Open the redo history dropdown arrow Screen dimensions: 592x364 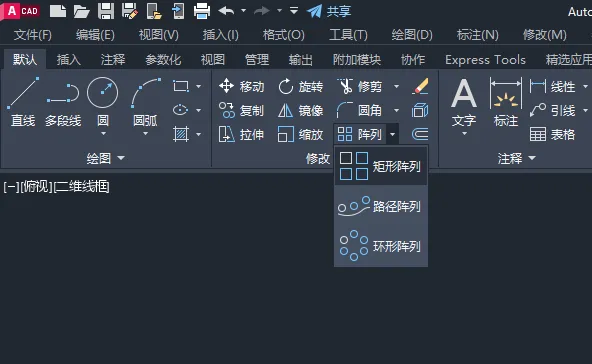coord(279,11)
